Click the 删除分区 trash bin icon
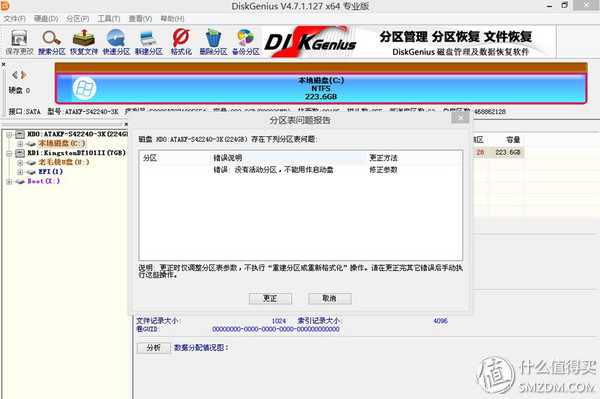This screenshot has height=399, width=600. (213, 42)
